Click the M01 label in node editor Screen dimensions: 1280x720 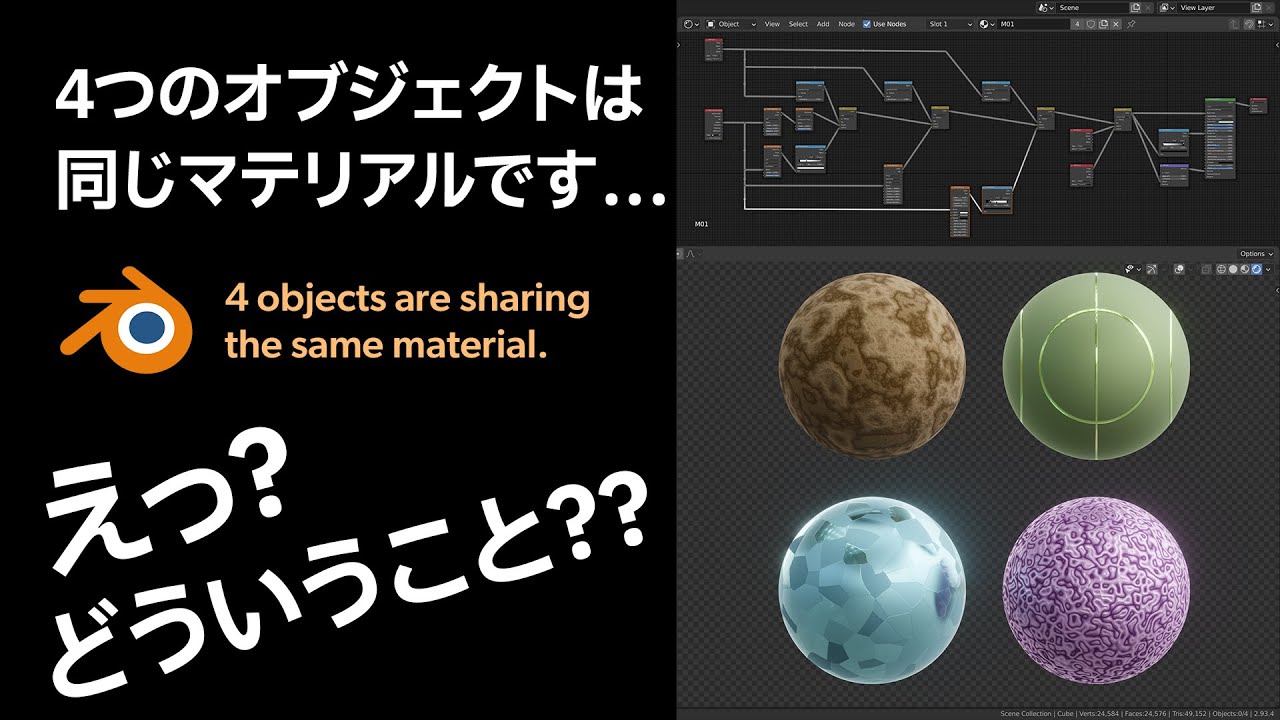[701, 224]
